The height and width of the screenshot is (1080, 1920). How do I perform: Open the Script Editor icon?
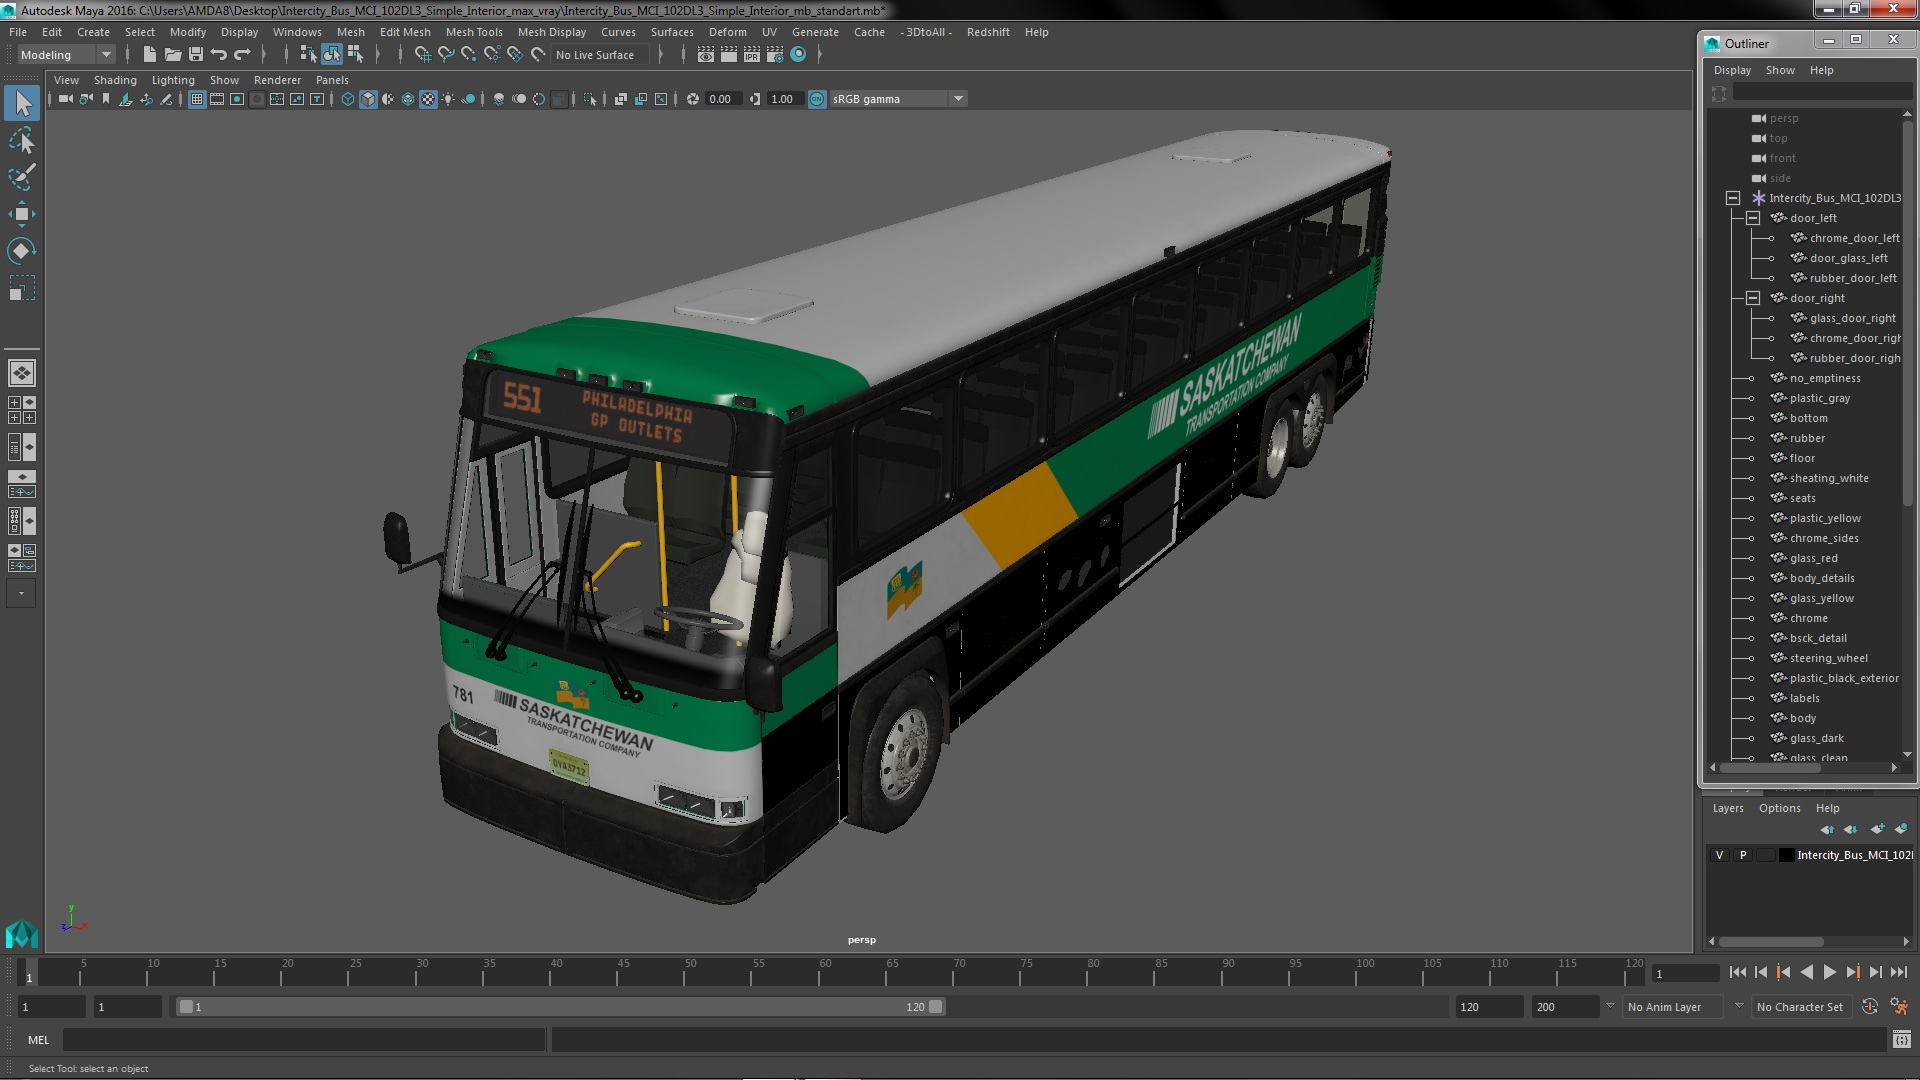pos(1901,1040)
